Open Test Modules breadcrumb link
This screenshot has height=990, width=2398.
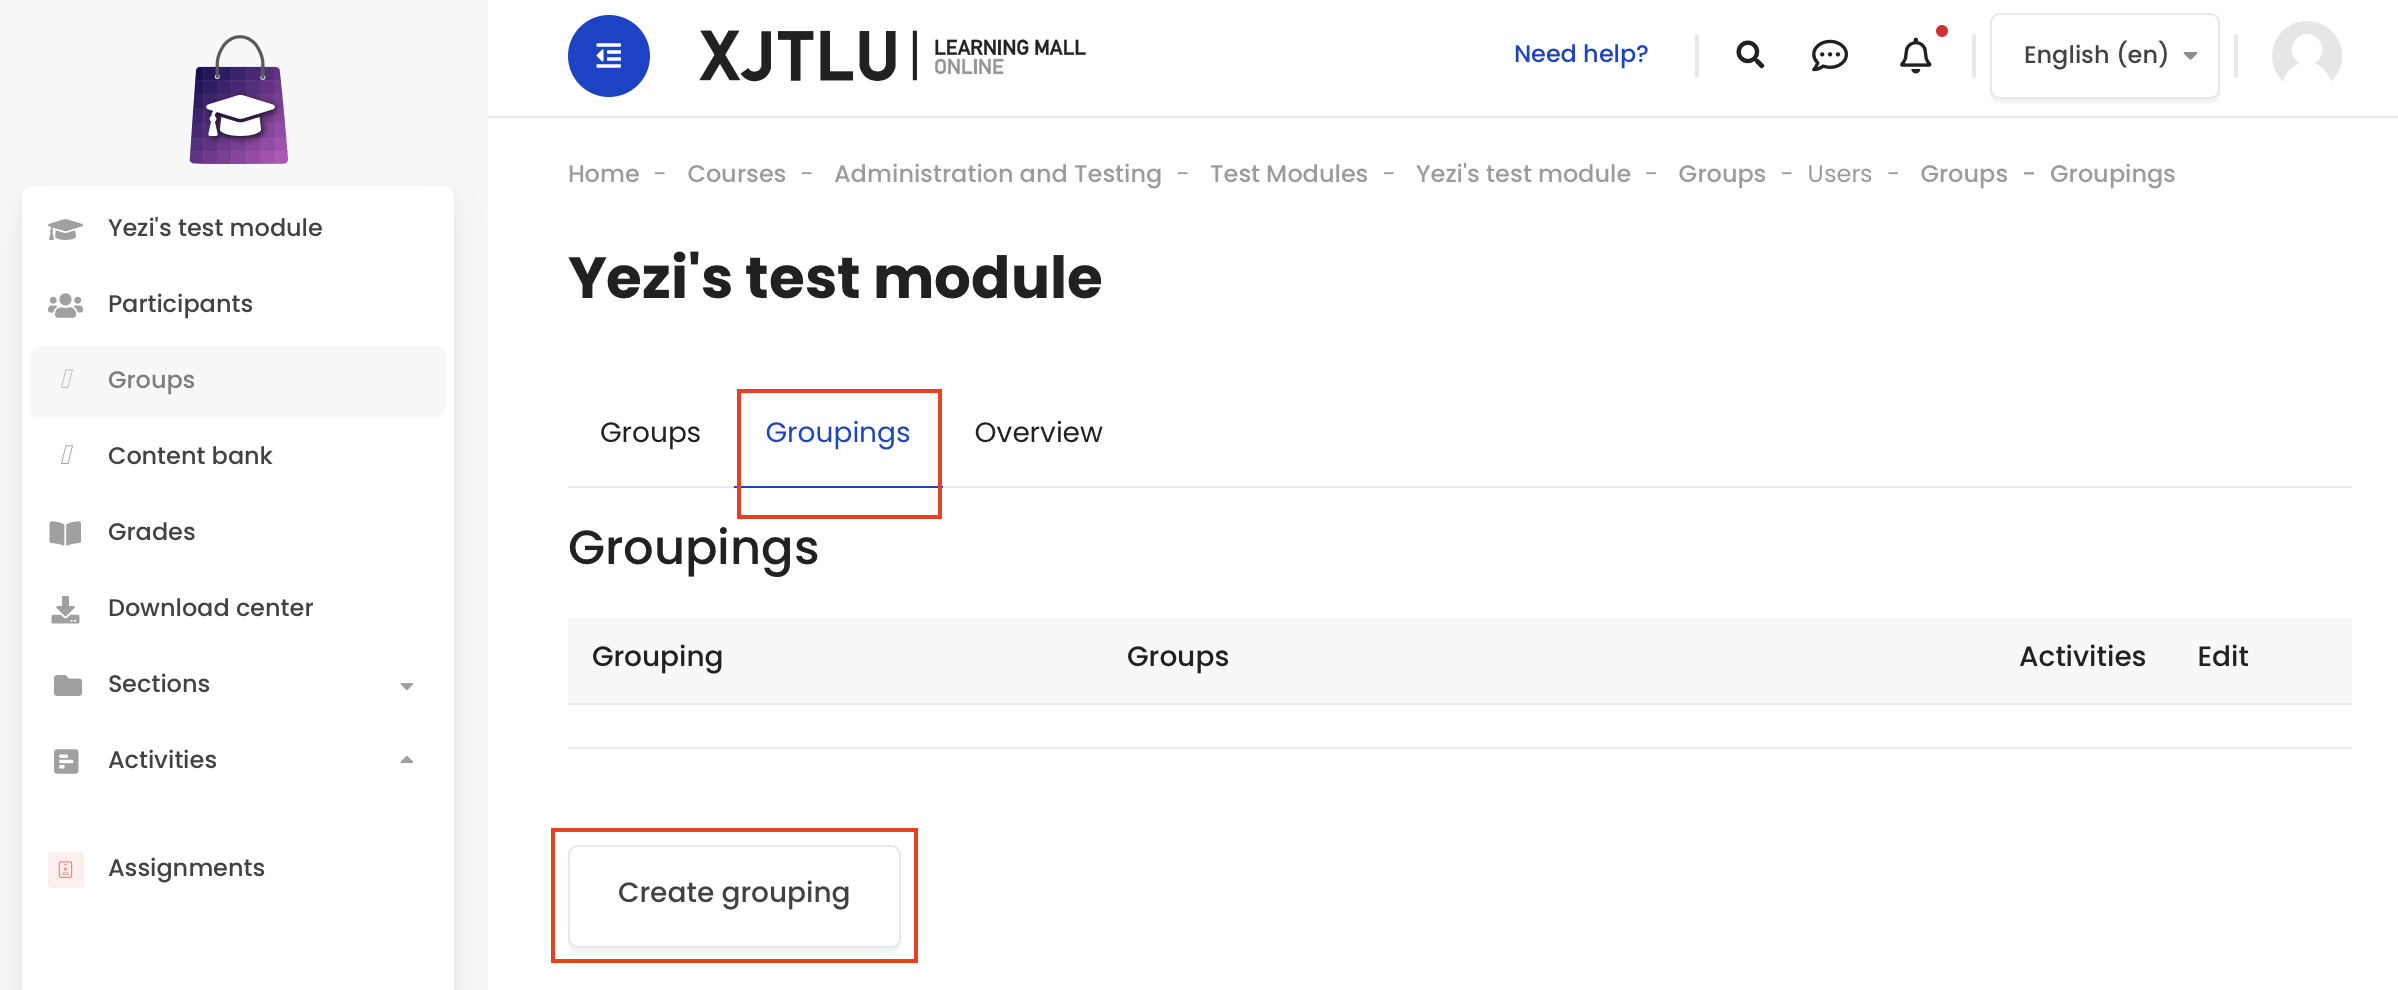click(1288, 174)
